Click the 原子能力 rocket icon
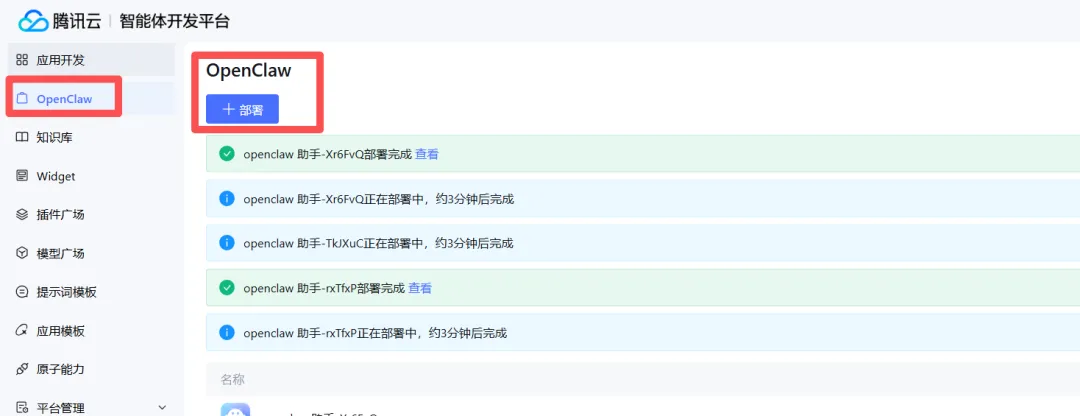 click(x=22, y=370)
